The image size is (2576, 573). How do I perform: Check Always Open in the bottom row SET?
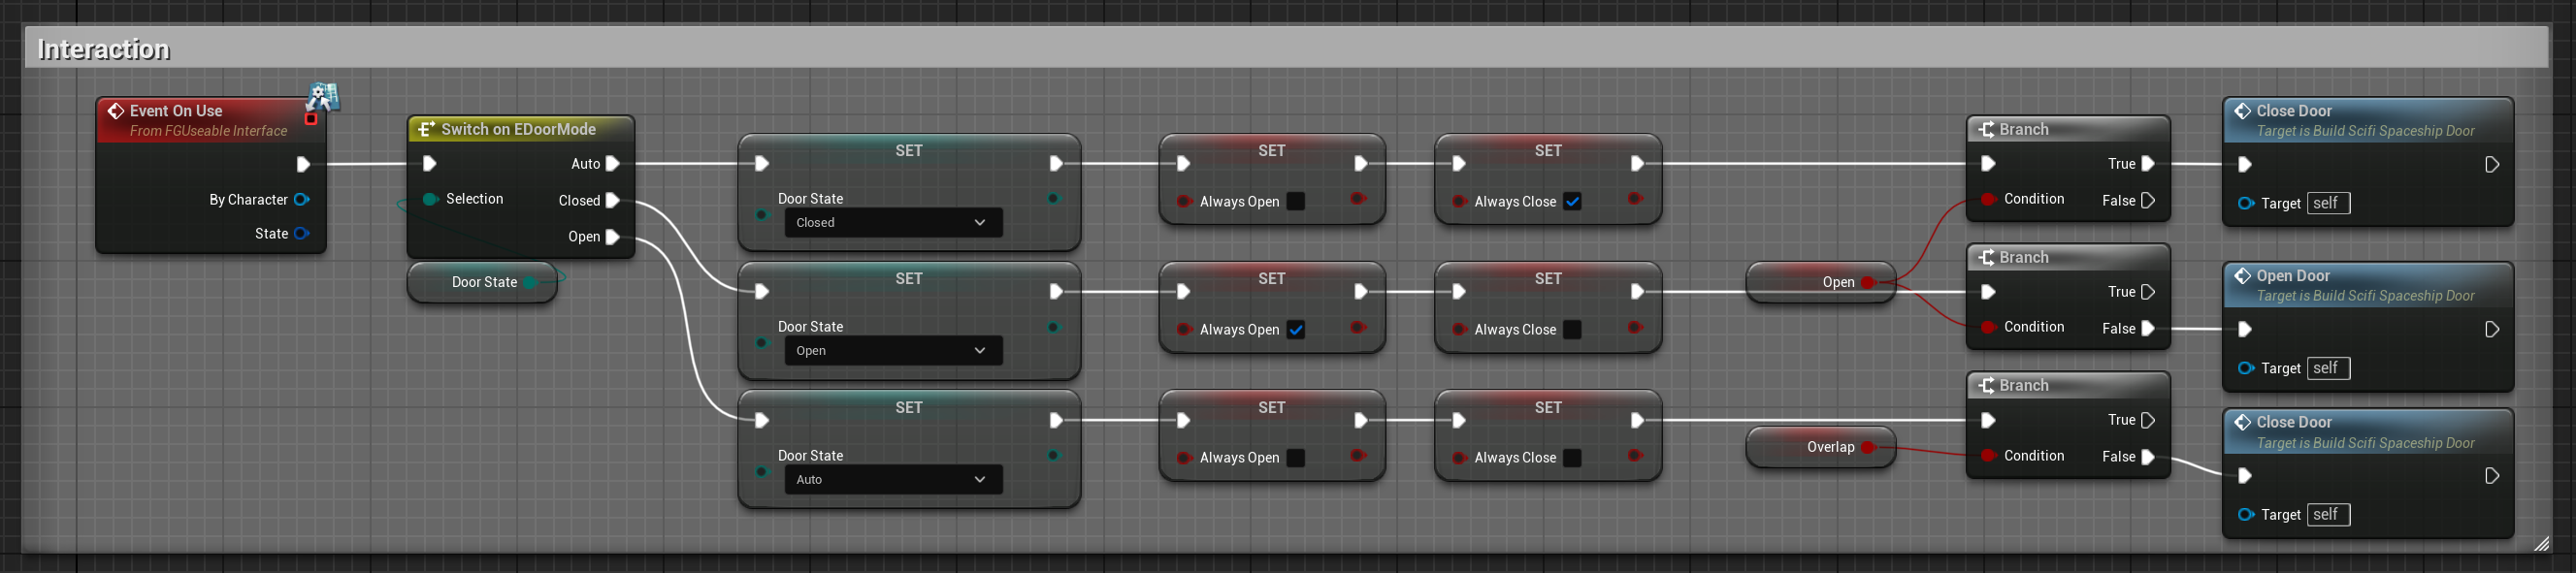click(x=1296, y=458)
